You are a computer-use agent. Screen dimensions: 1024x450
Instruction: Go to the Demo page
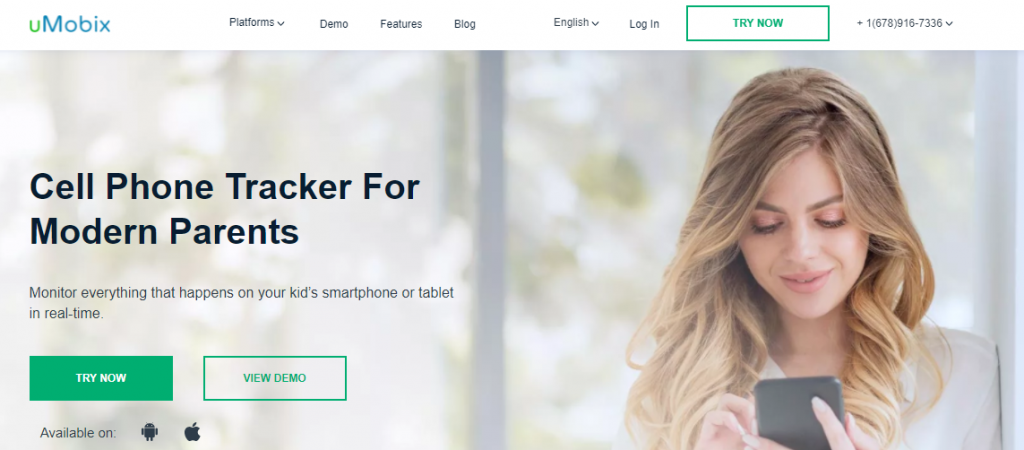pos(334,24)
